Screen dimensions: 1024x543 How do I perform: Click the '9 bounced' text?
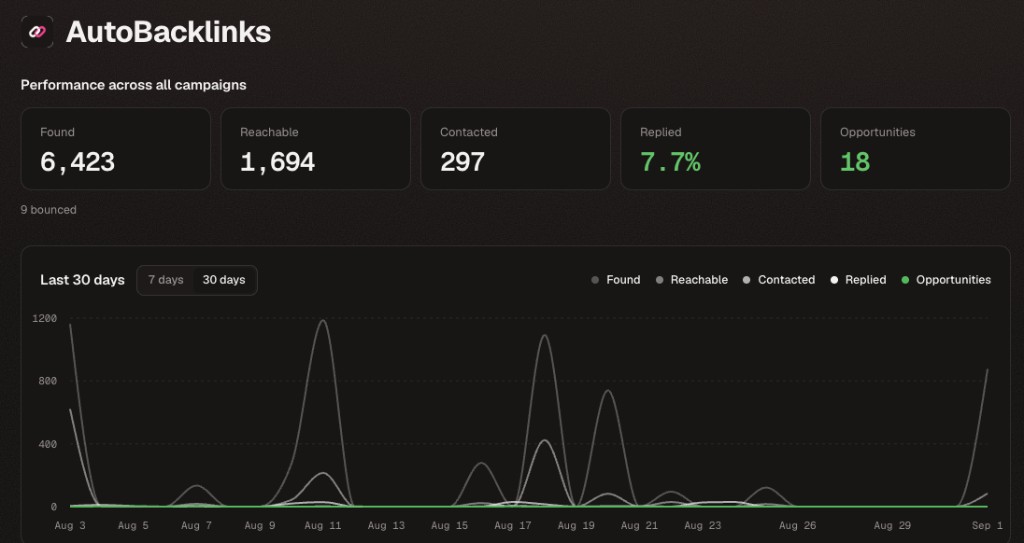pos(48,210)
